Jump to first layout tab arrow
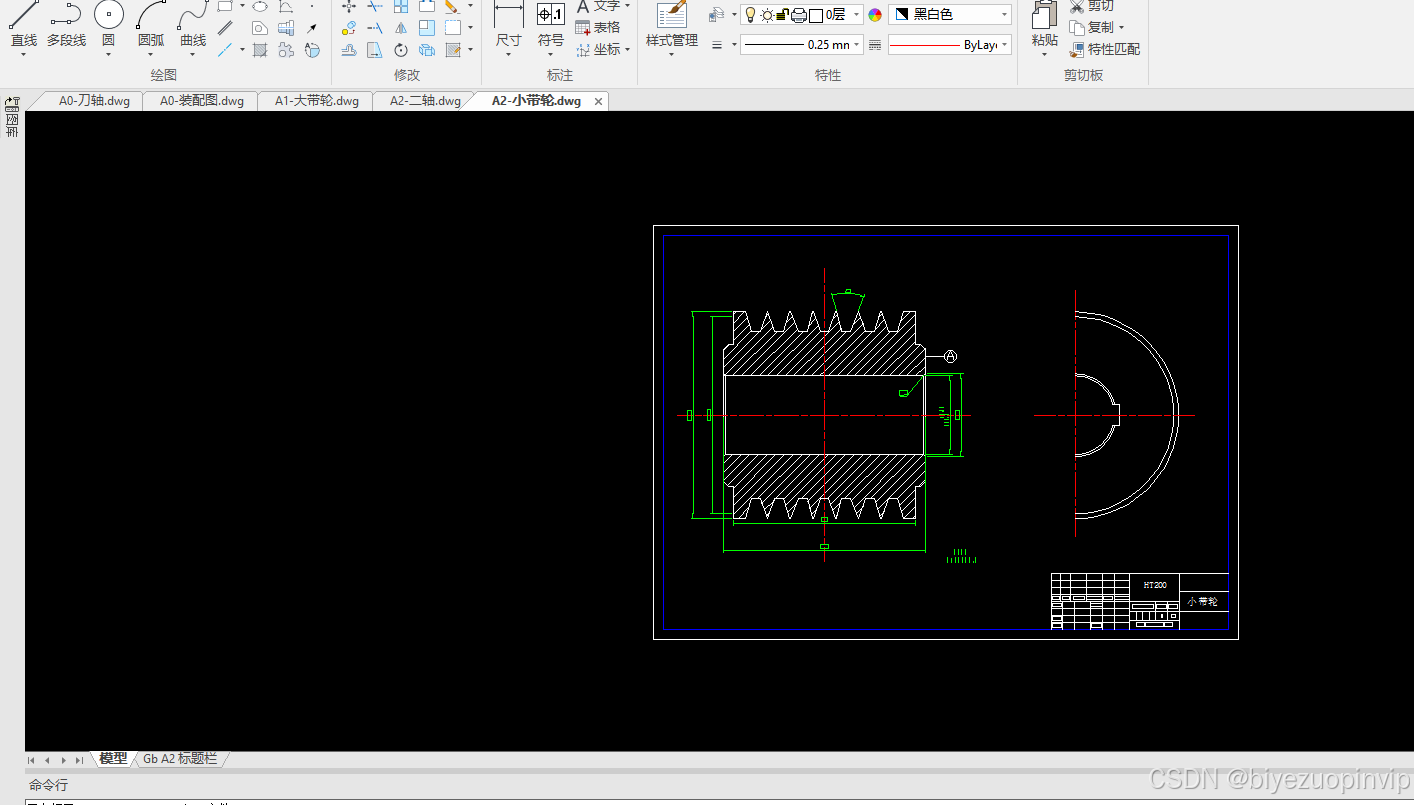Image resolution: width=1414 pixels, height=805 pixels. coord(32,760)
